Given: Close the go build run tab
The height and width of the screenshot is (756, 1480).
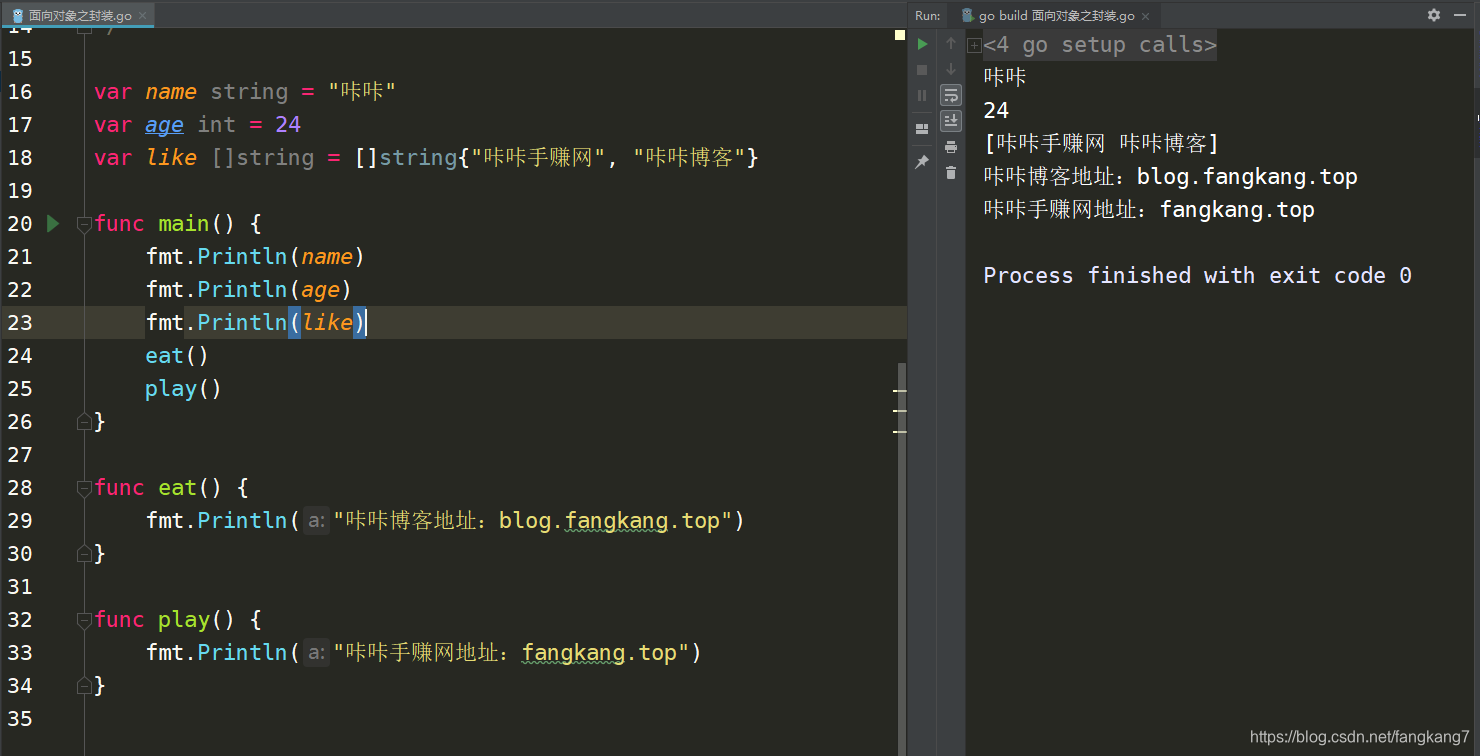Looking at the screenshot, I should click(1146, 16).
